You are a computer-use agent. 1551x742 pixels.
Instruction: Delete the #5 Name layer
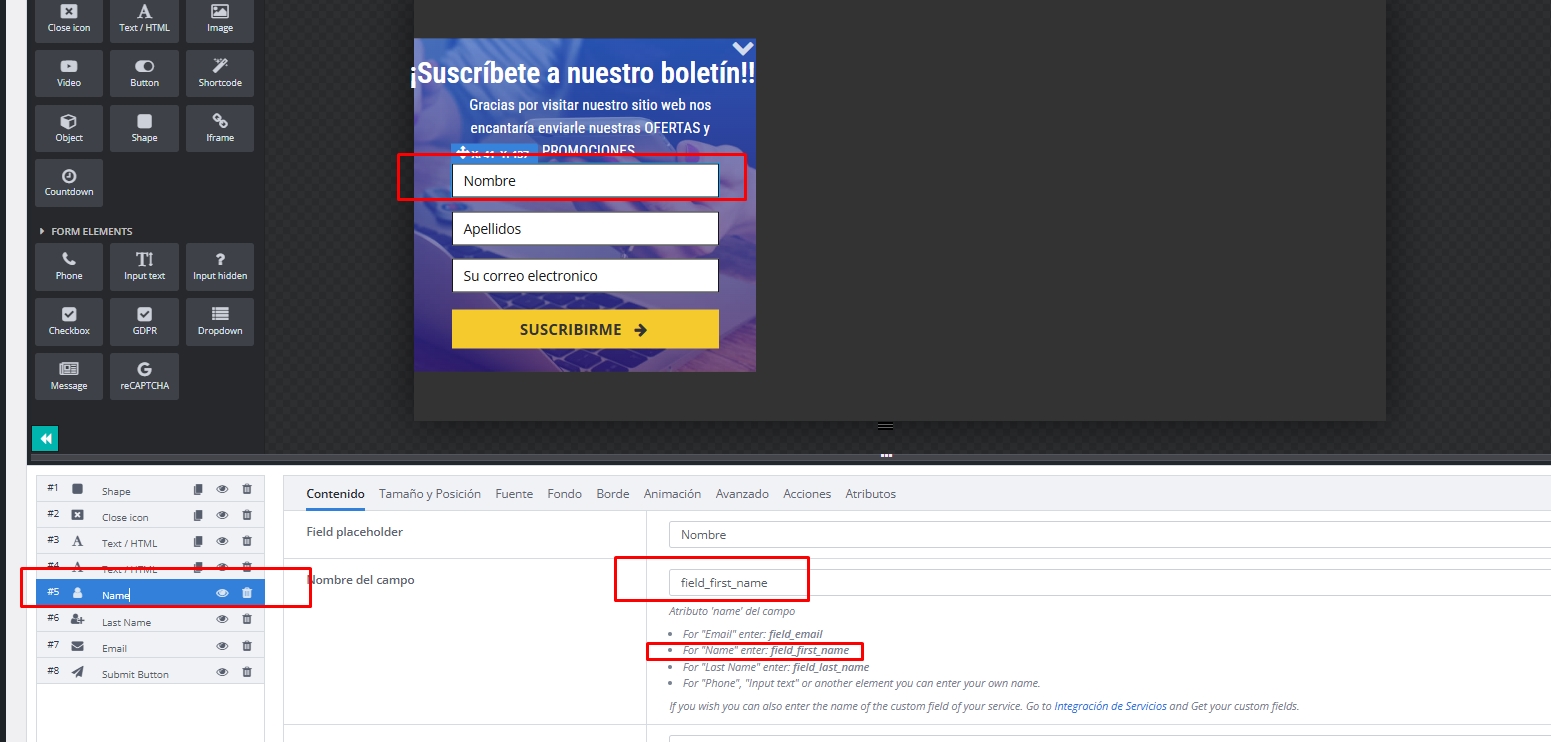[x=247, y=593]
